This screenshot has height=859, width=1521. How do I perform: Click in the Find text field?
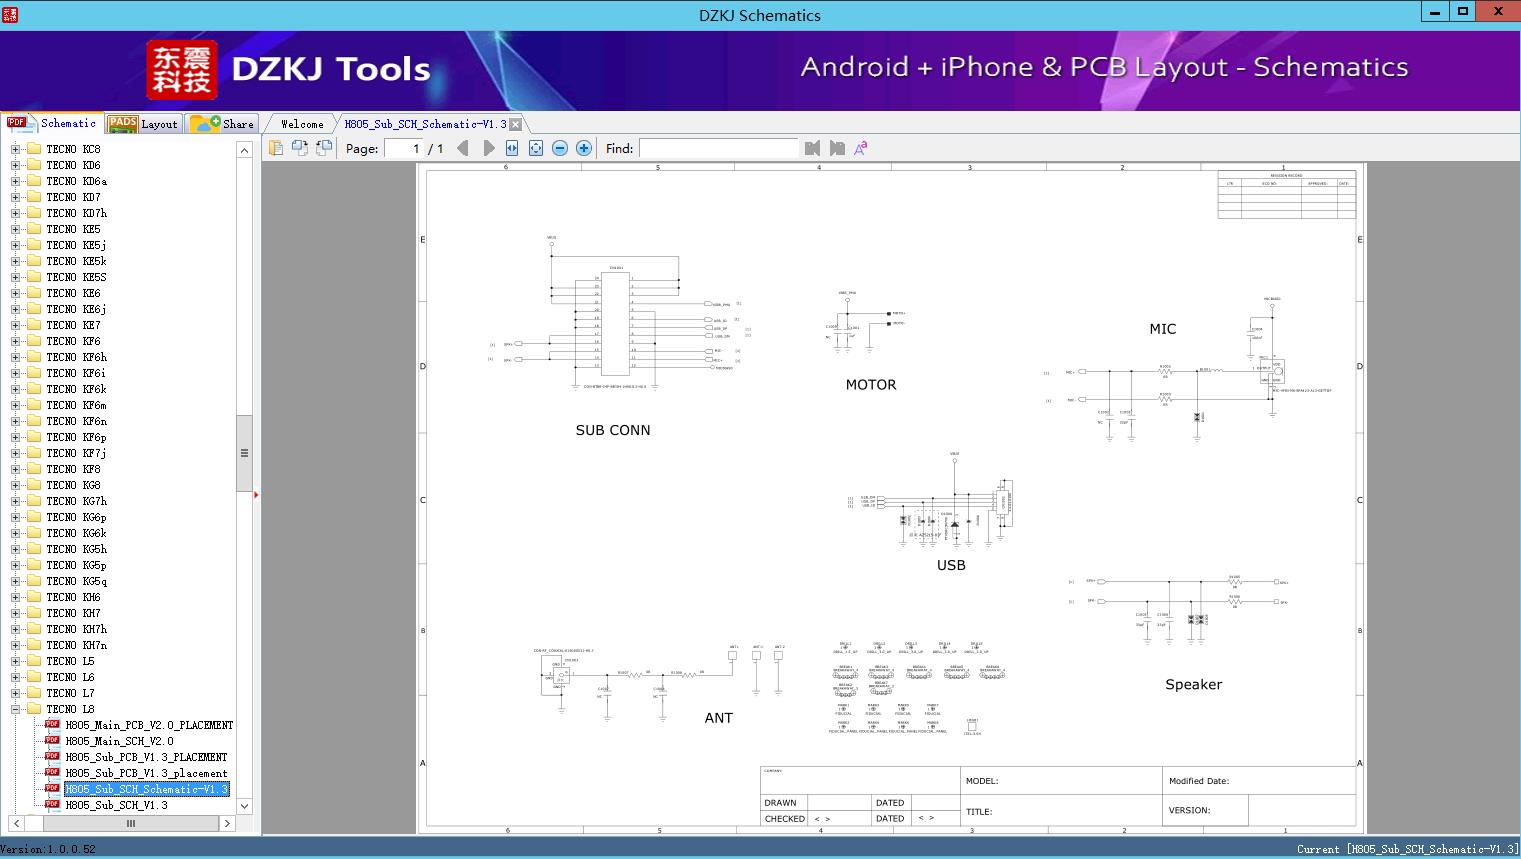718,148
